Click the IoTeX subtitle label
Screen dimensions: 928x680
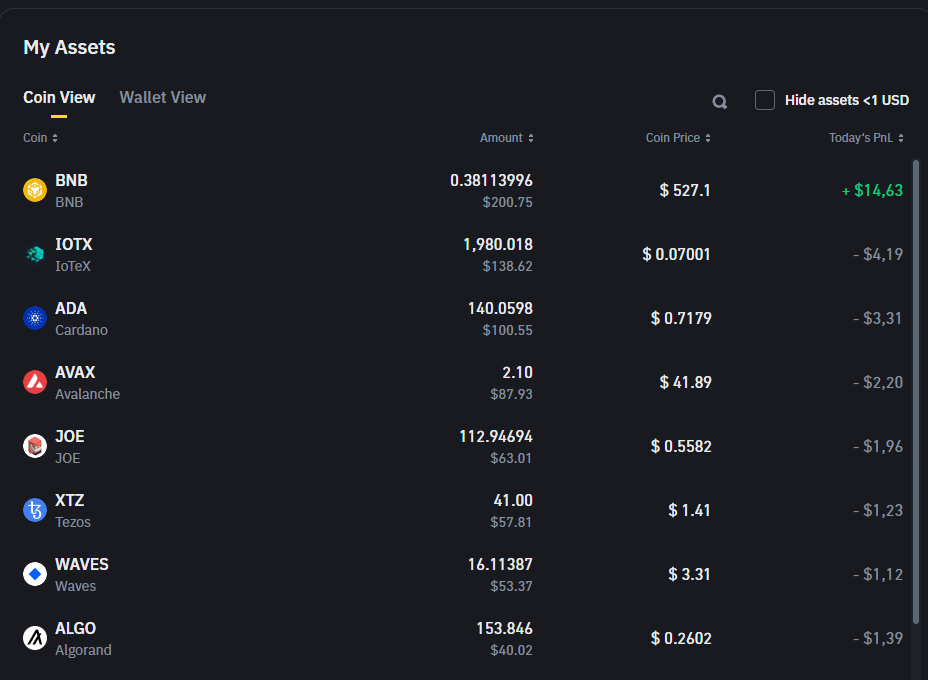tap(73, 266)
